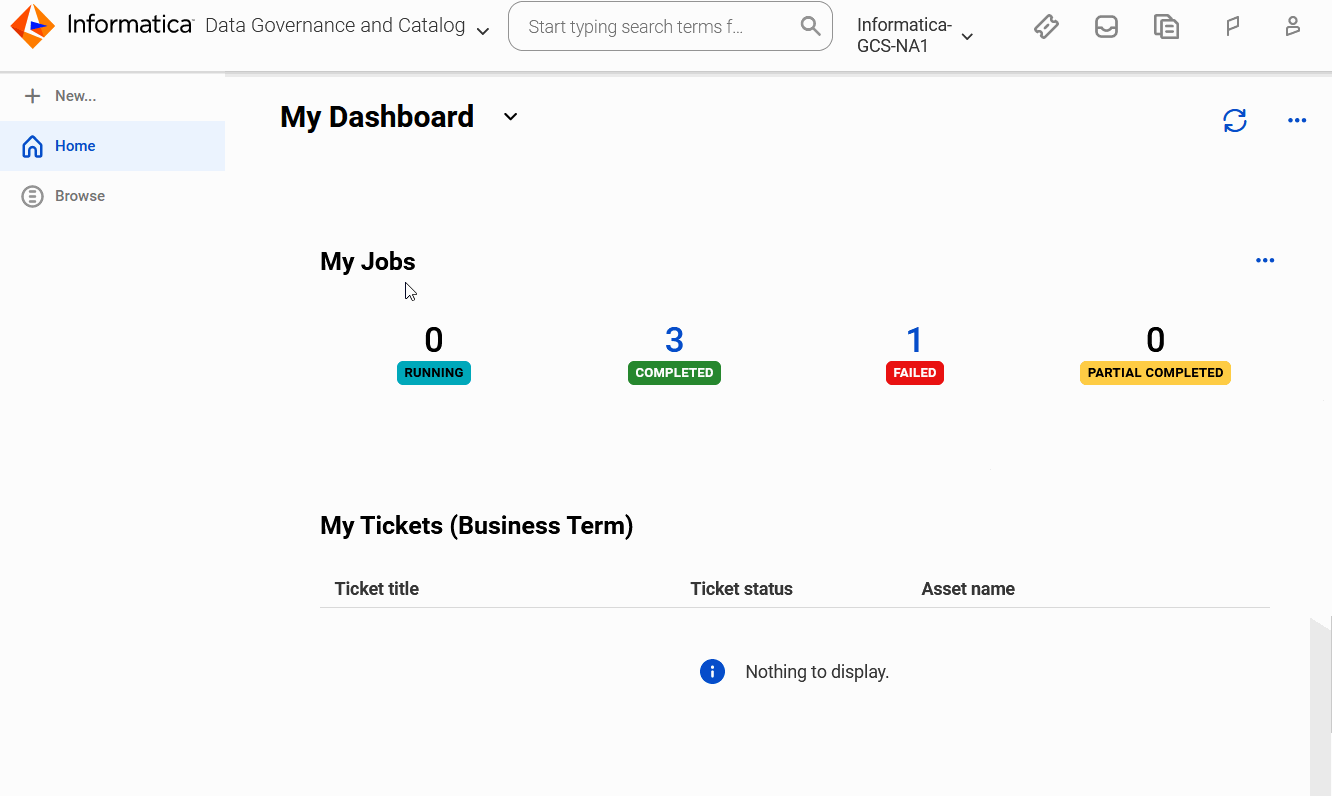Screen dimensions: 1332x796
Task: Click into the search terms field
Action: (660, 26)
